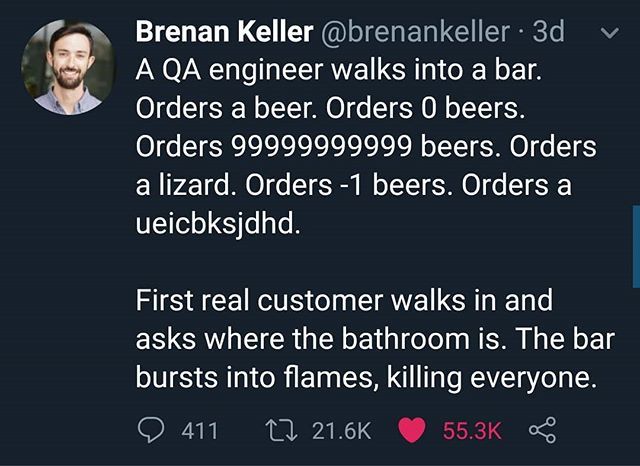Expand the tweet options chevron menu
This screenshot has height=466, width=640.
[x=610, y=33]
